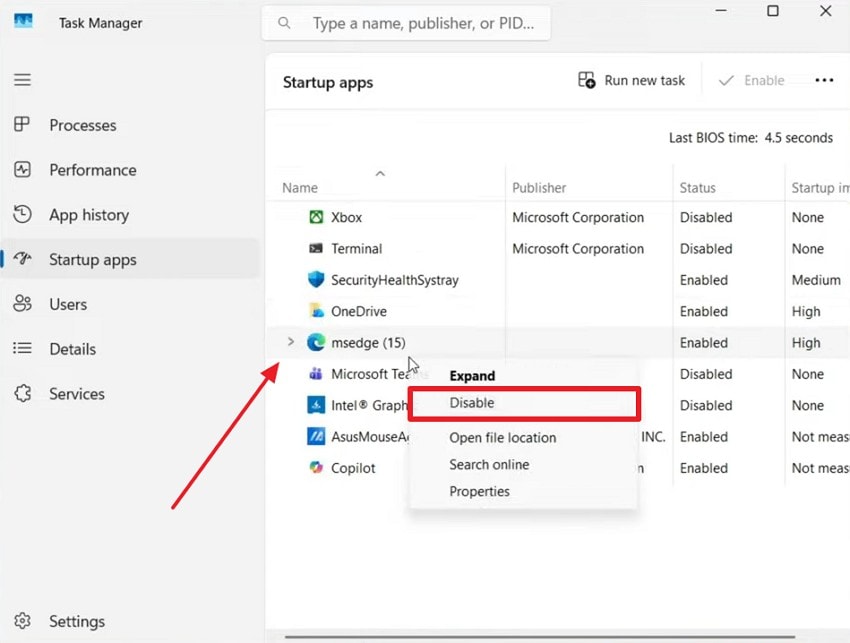Click the SecurityHealthSystray shield icon
The height and width of the screenshot is (643, 850).
click(x=316, y=280)
